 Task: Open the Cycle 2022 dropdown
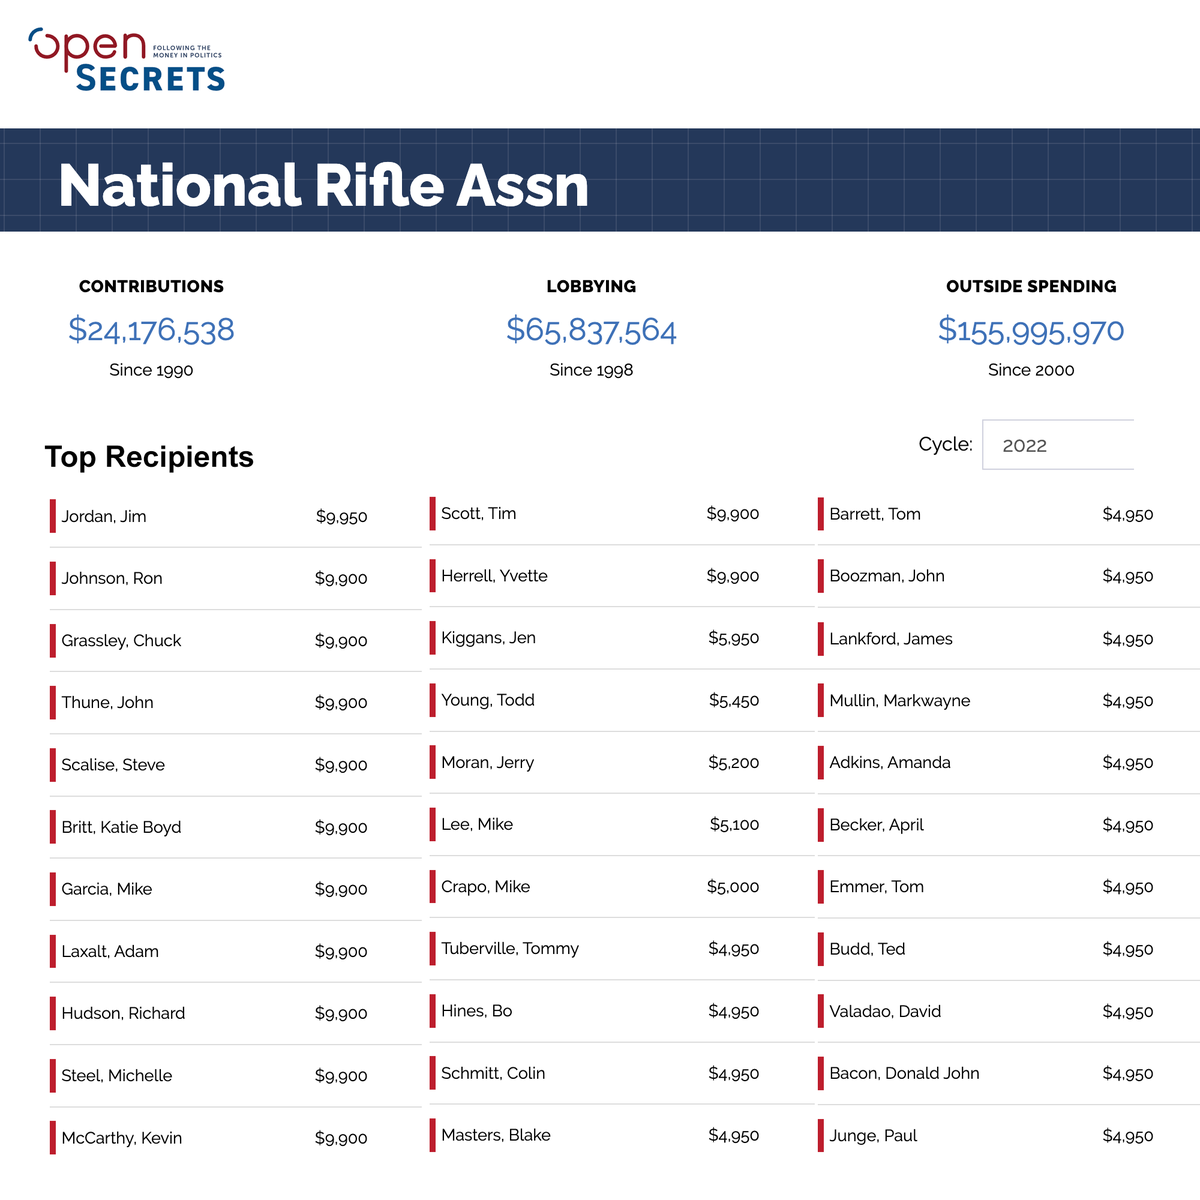[x=1058, y=445]
